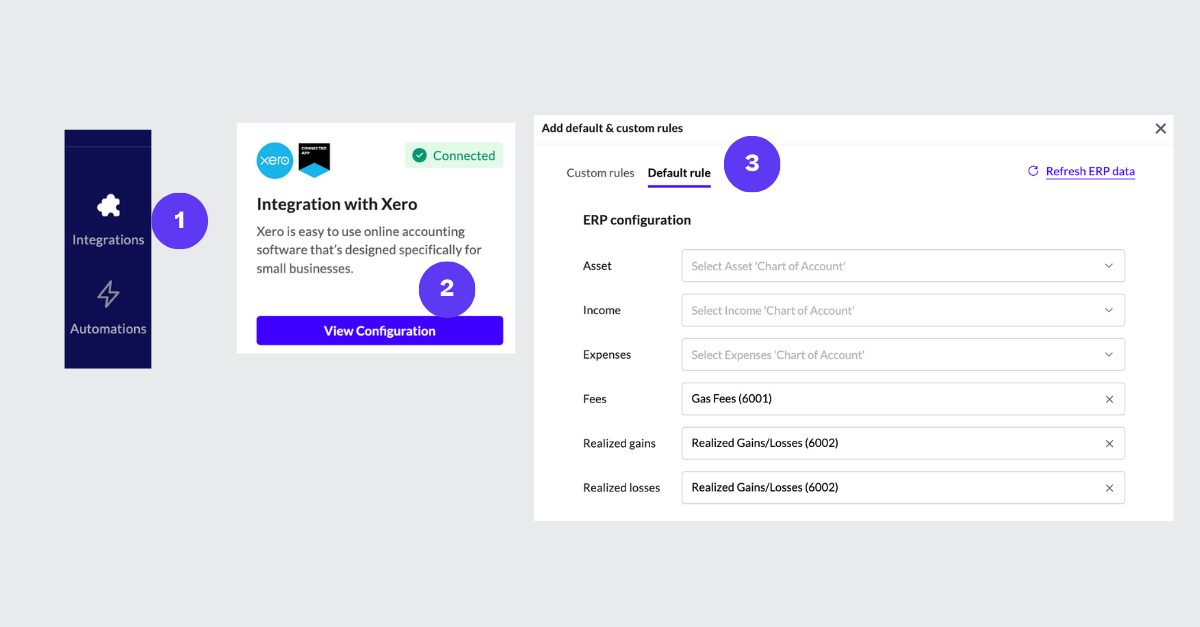Open the Integrations sidebar item
The image size is (1200, 627).
point(108,220)
